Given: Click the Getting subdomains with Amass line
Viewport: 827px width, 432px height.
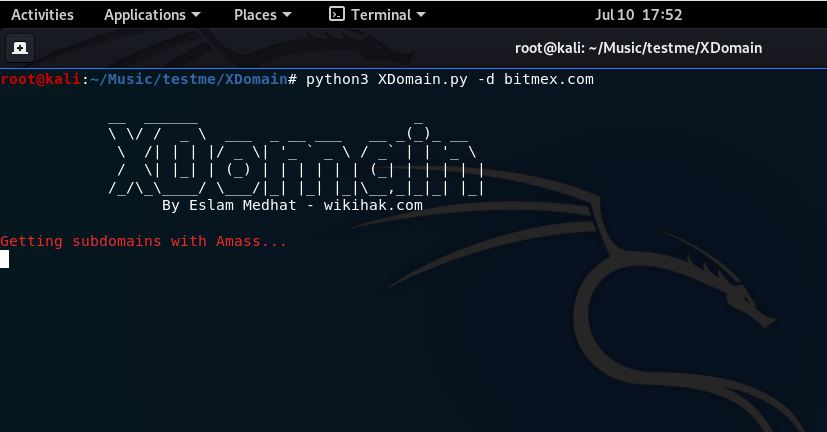Looking at the screenshot, I should click(143, 241).
